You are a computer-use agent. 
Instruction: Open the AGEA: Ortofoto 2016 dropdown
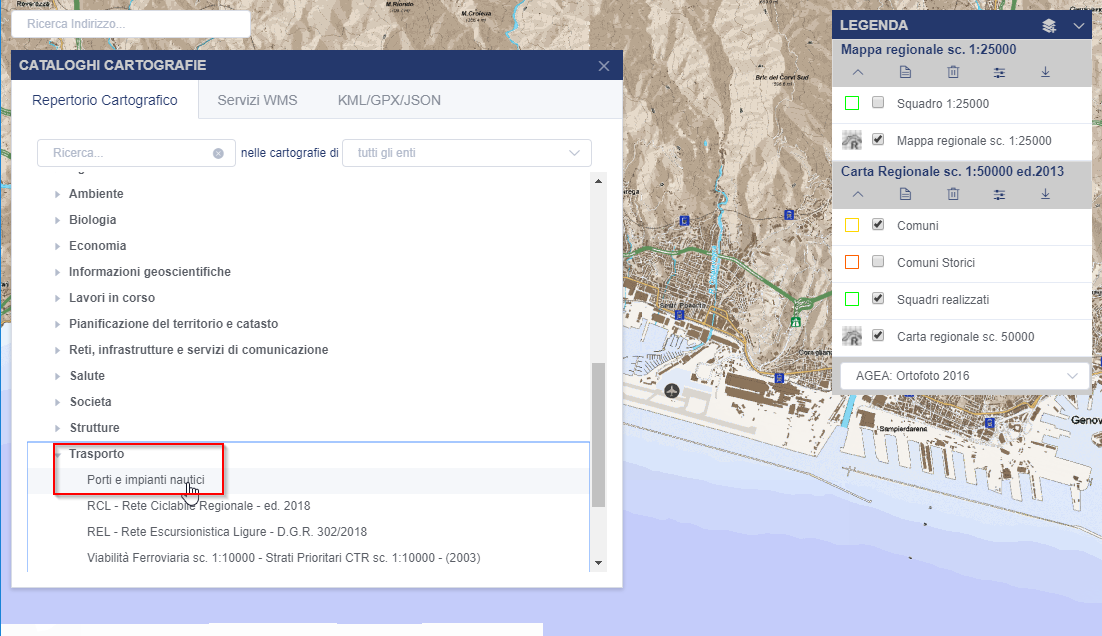point(960,376)
